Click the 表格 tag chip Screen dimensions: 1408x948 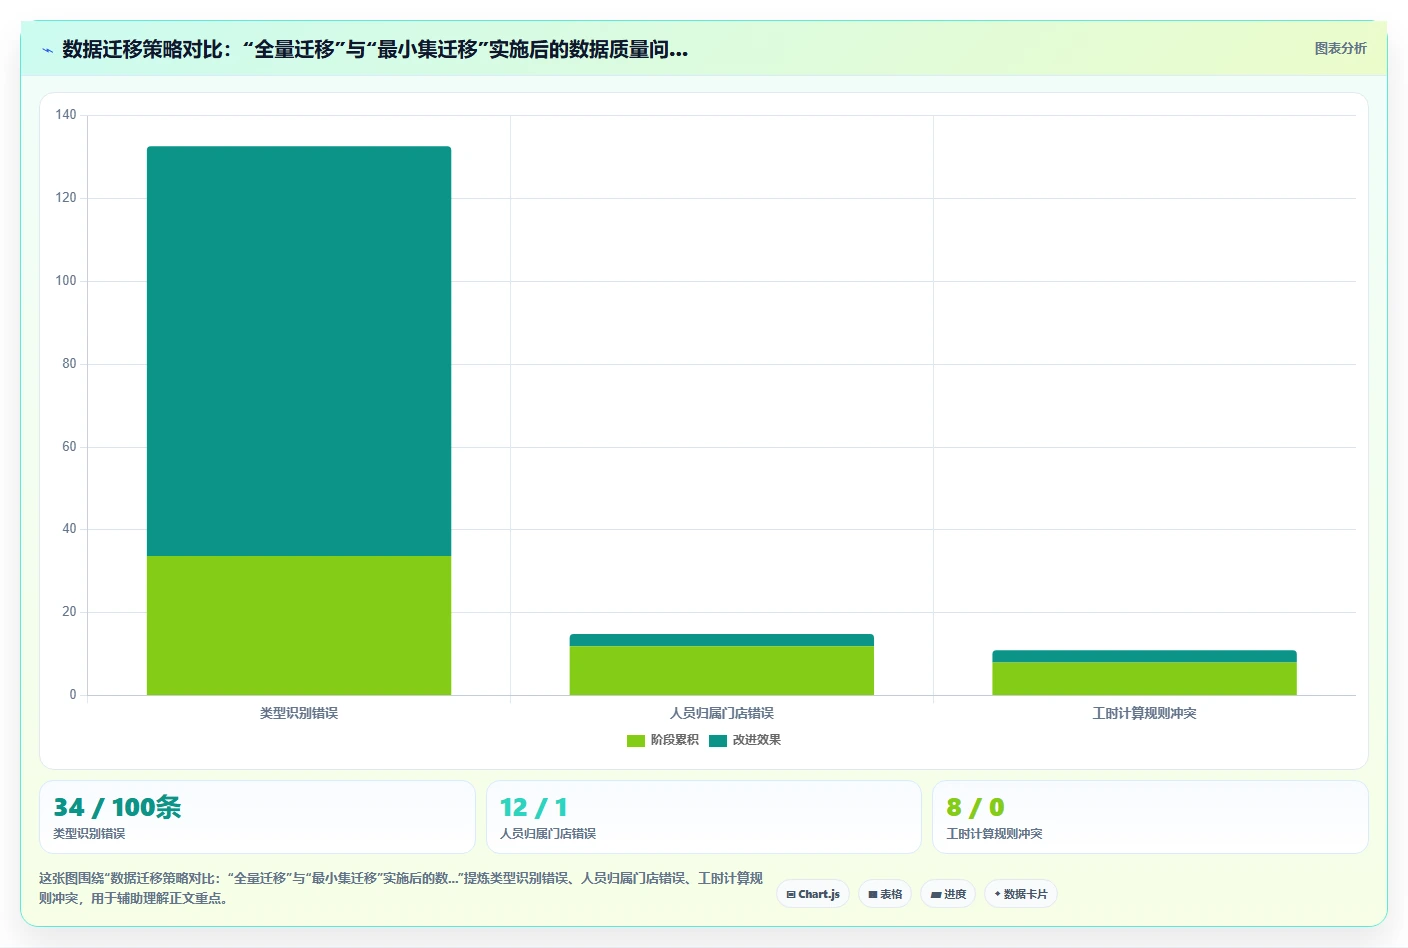point(885,894)
